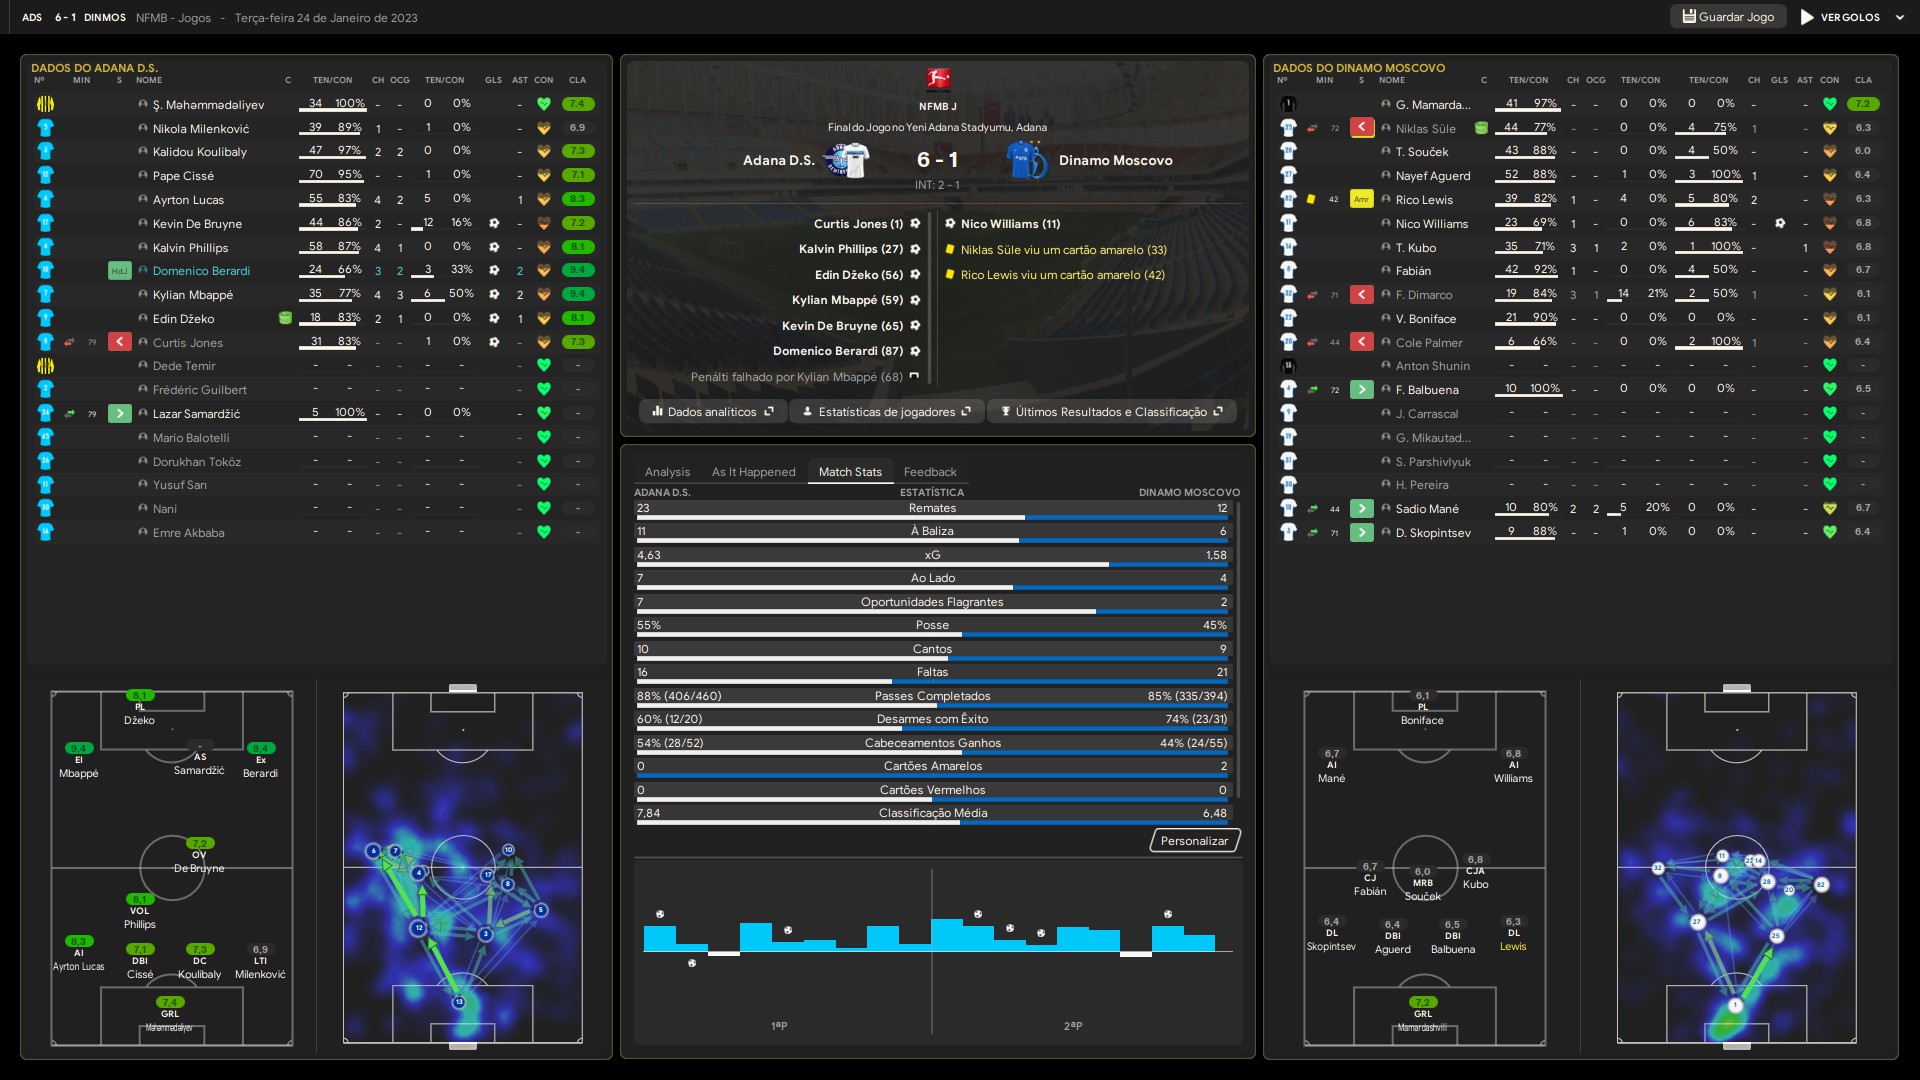
Task: Open Dados analíticos
Action: pos(712,412)
